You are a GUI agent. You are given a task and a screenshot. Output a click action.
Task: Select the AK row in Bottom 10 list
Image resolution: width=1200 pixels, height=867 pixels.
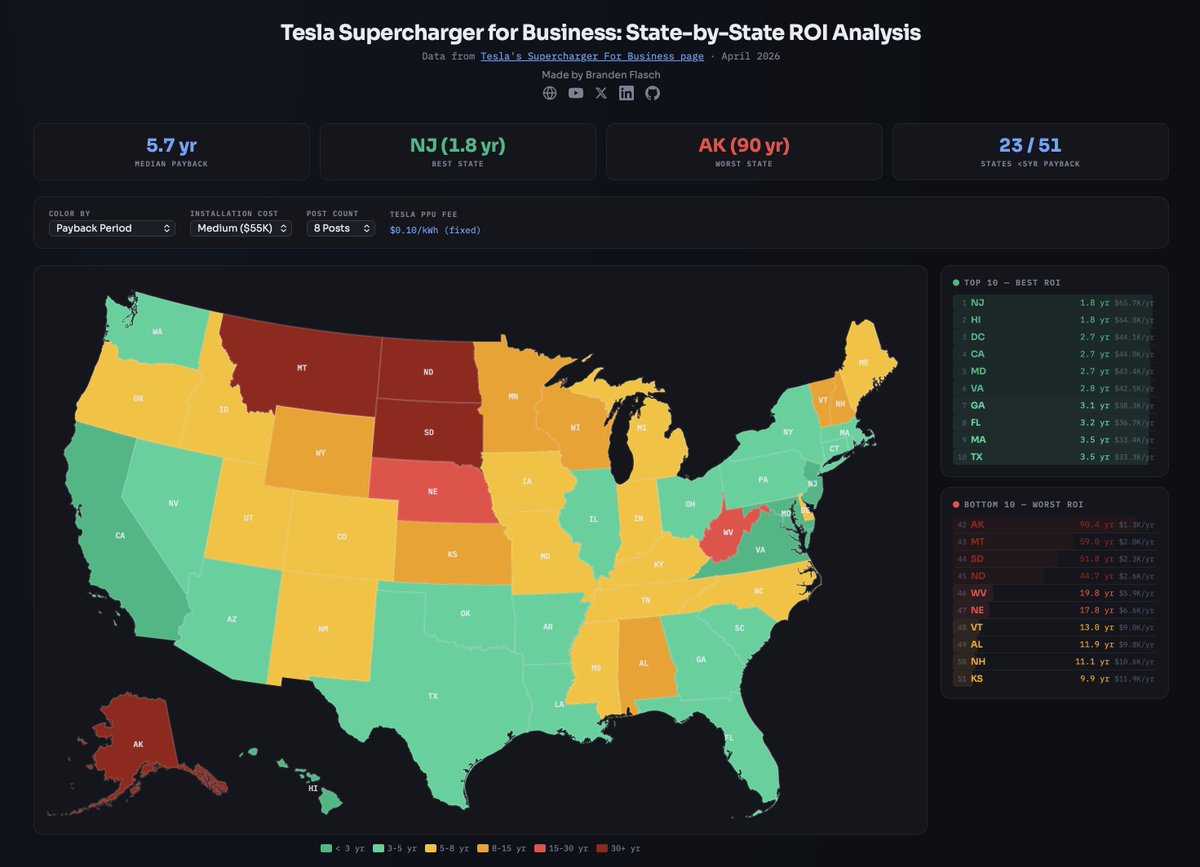tap(1054, 524)
